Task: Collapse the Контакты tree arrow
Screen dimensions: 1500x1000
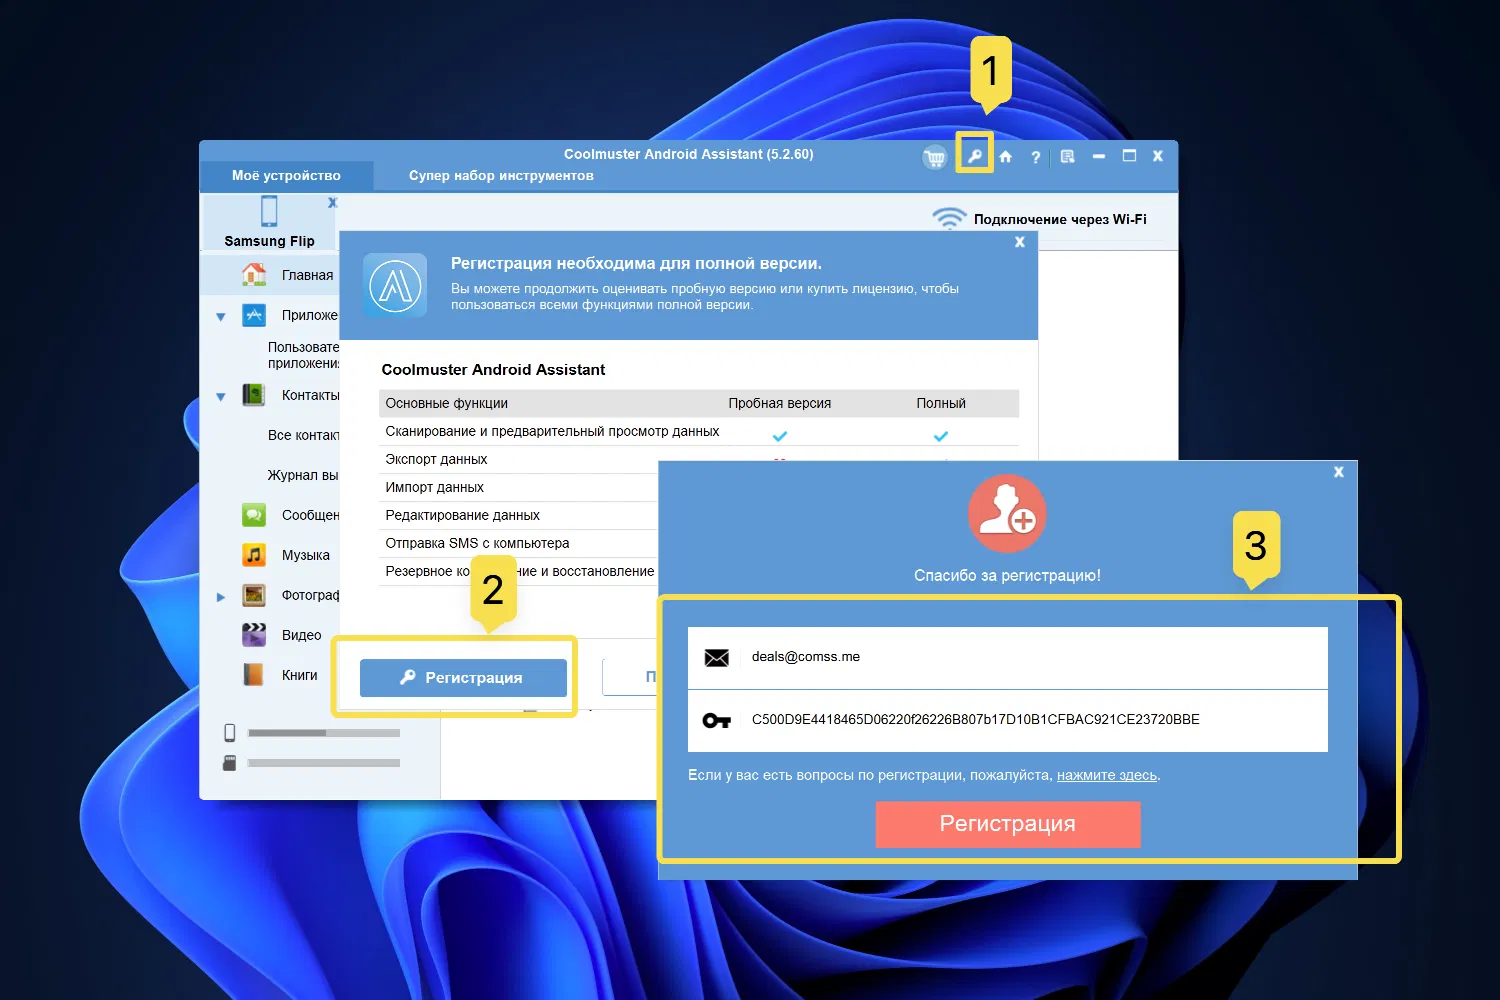Action: click(221, 397)
